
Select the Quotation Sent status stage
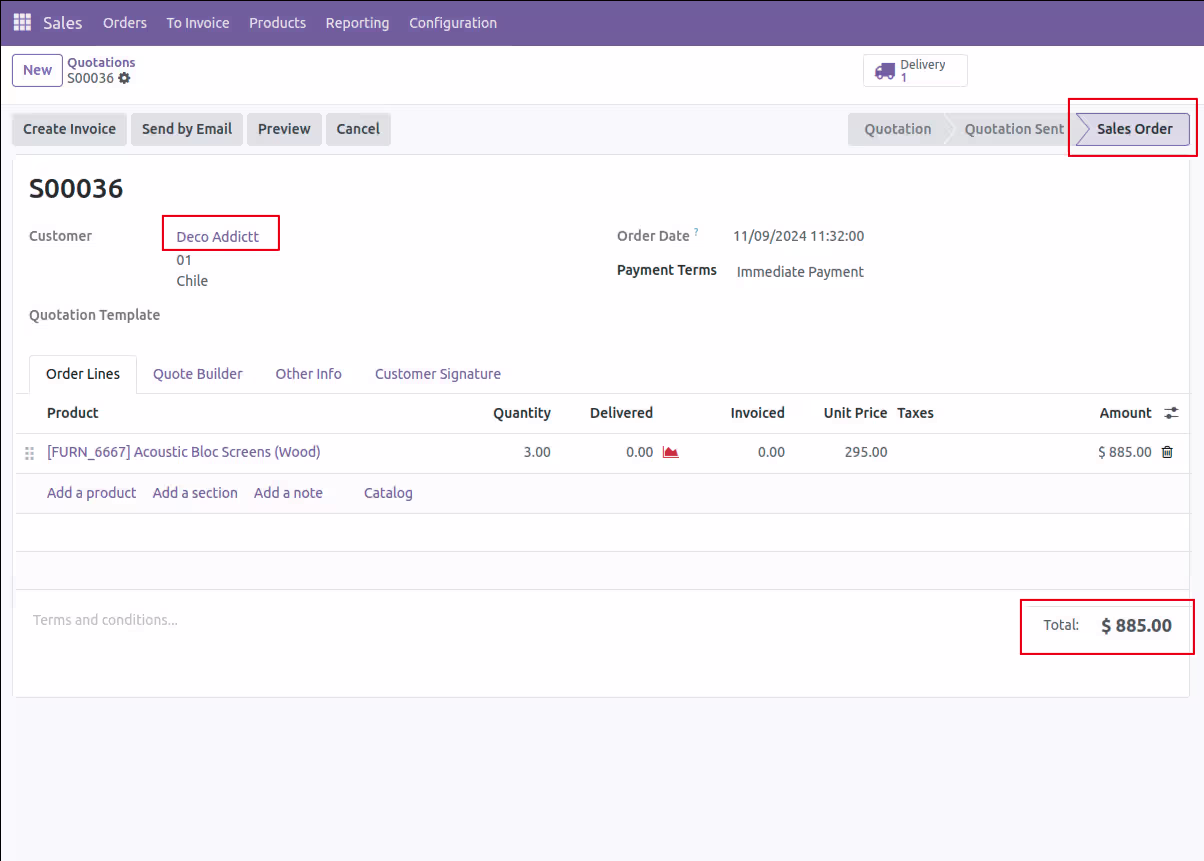click(x=1013, y=129)
